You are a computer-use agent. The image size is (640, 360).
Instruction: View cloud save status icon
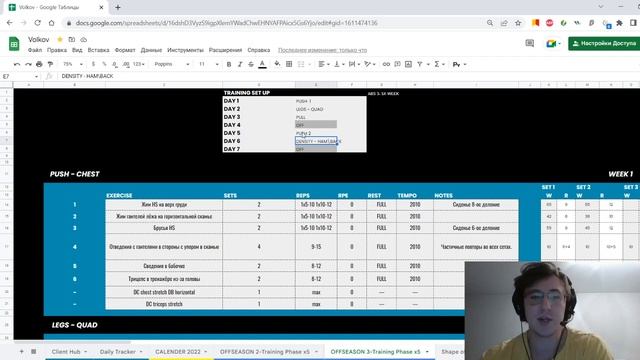tap(84, 40)
